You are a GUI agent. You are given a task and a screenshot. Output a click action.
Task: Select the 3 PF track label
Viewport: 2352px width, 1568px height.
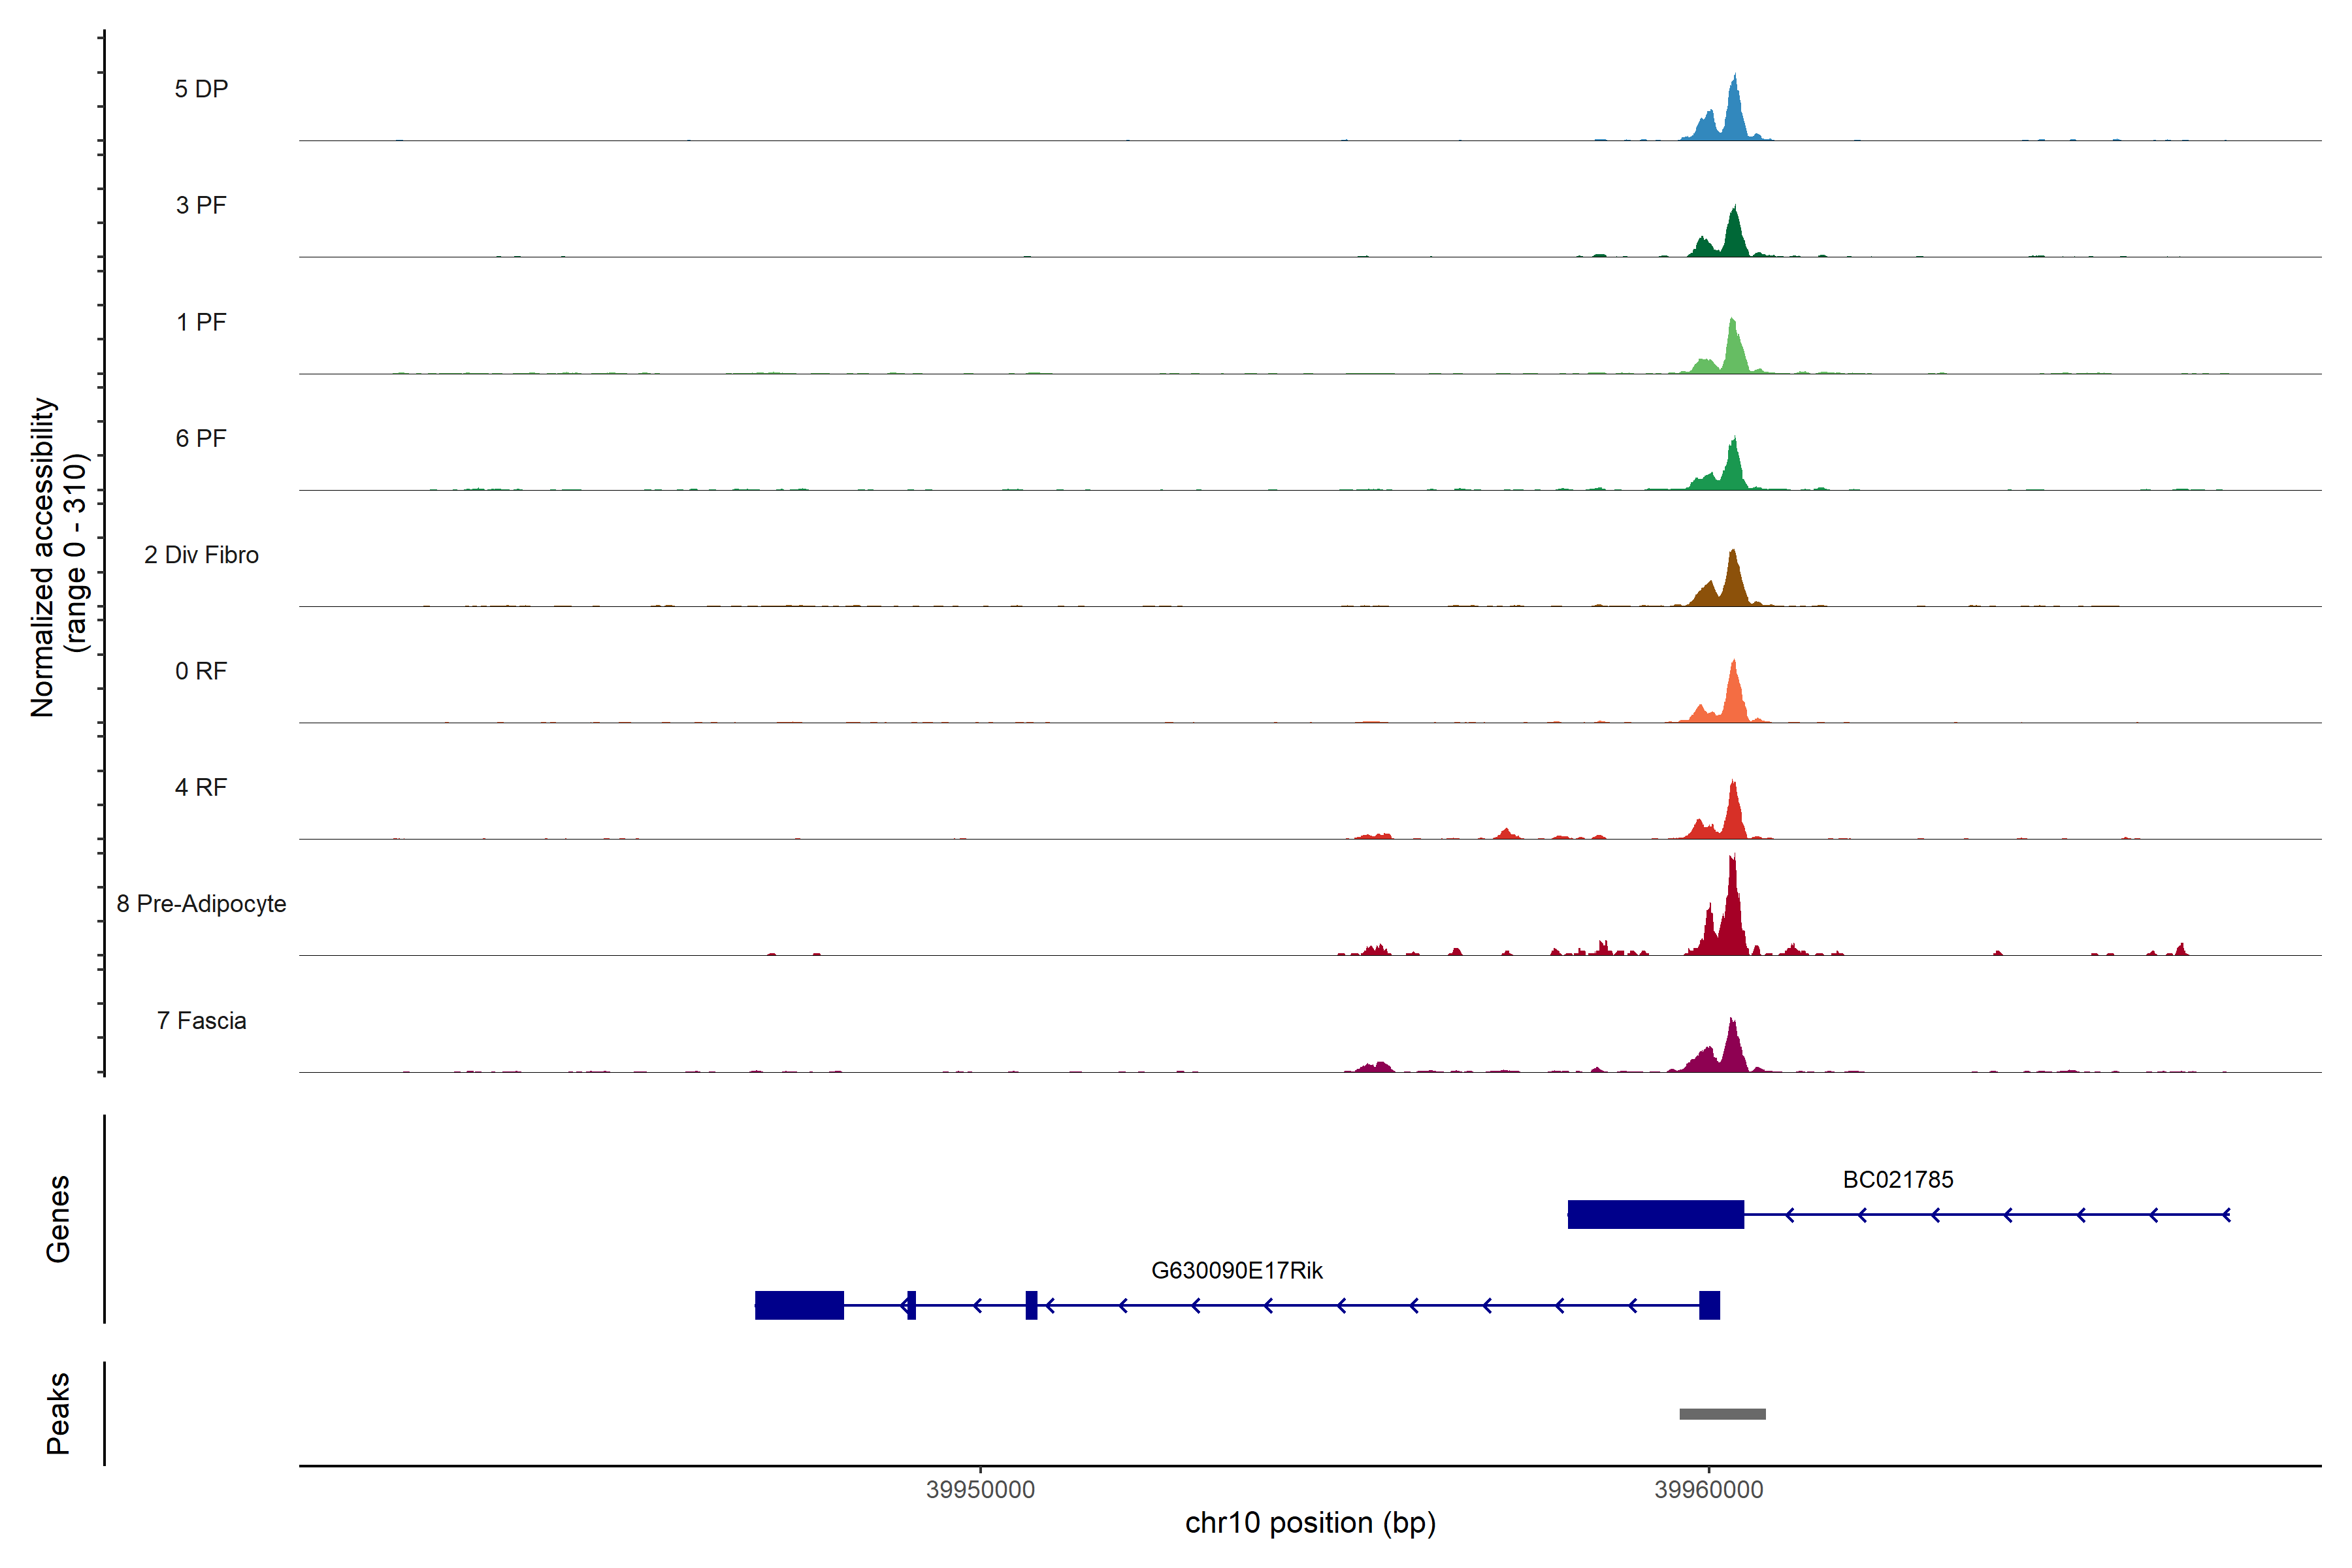201,205
